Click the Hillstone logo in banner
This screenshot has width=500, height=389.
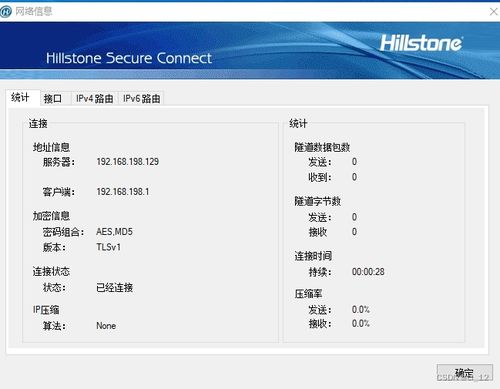tap(421, 43)
